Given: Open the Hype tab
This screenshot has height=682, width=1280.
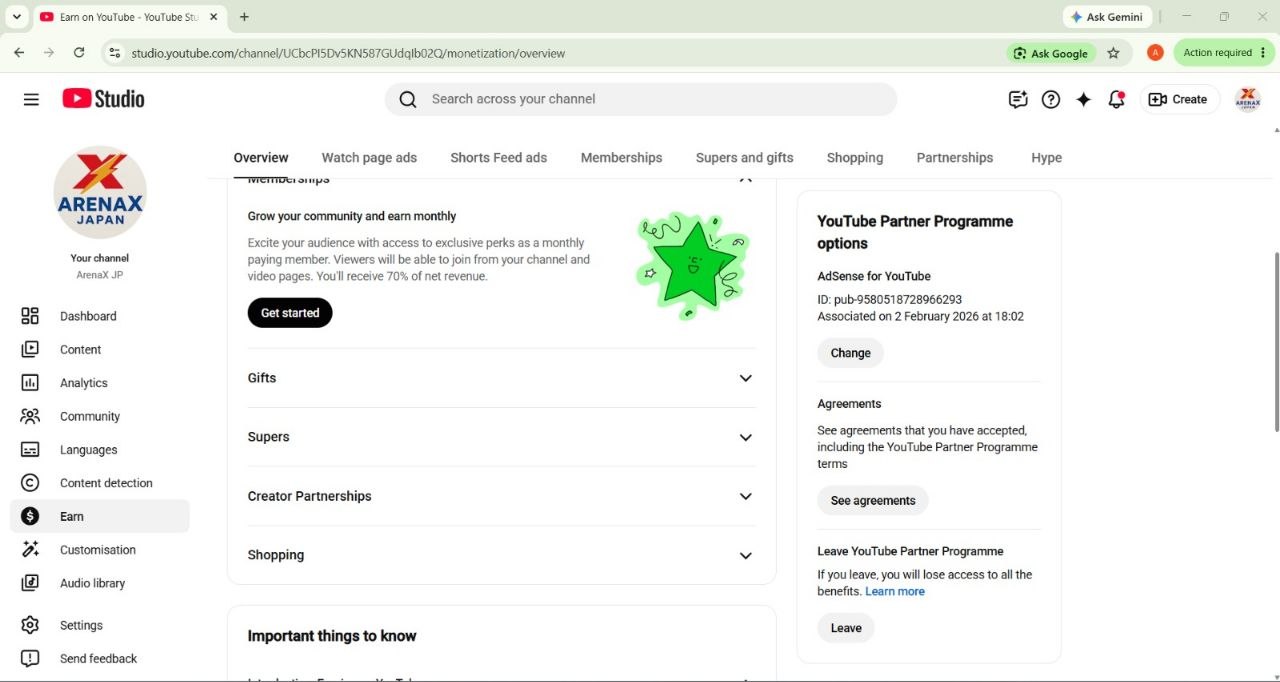Looking at the screenshot, I should pos(1046,158).
